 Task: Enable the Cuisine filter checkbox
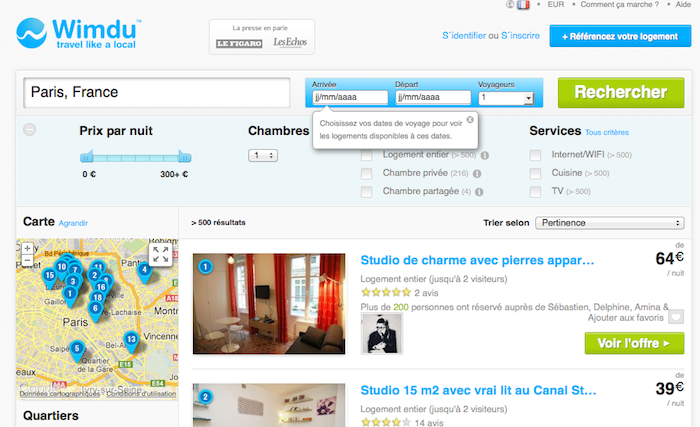coord(535,173)
